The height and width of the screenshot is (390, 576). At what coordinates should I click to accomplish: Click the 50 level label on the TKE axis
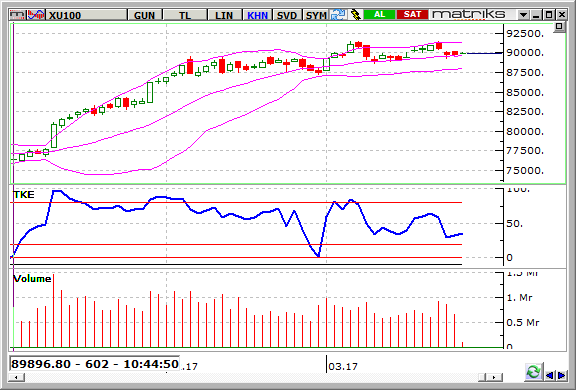pos(515,224)
